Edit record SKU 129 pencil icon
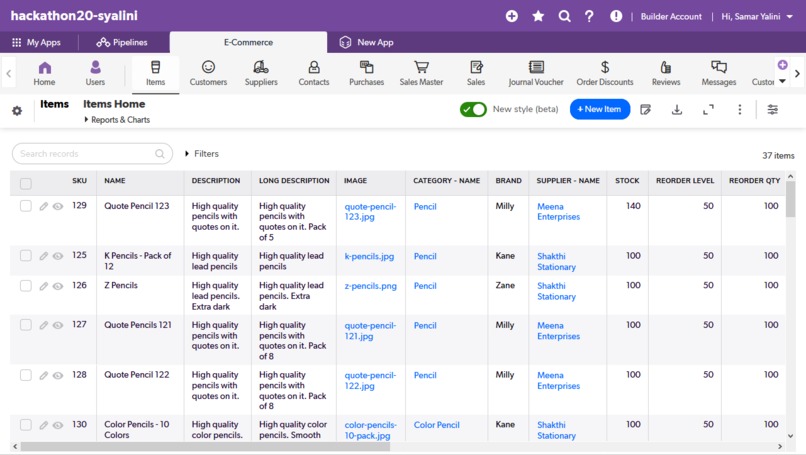Viewport: 806px width, 455px height. [44, 206]
